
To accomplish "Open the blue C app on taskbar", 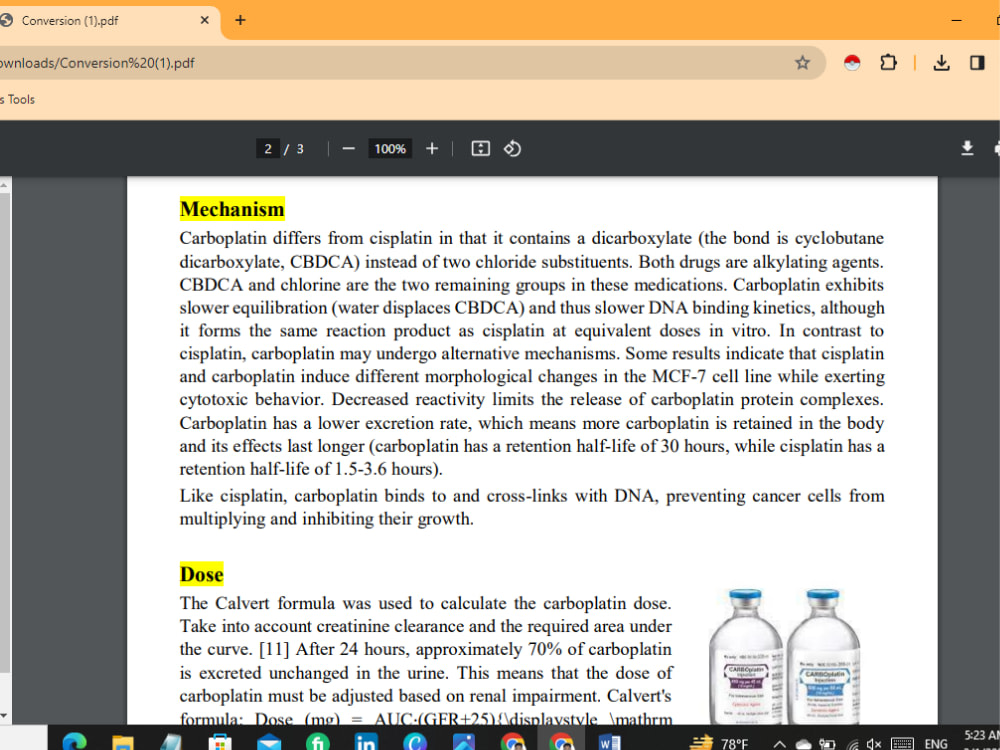I will point(415,742).
